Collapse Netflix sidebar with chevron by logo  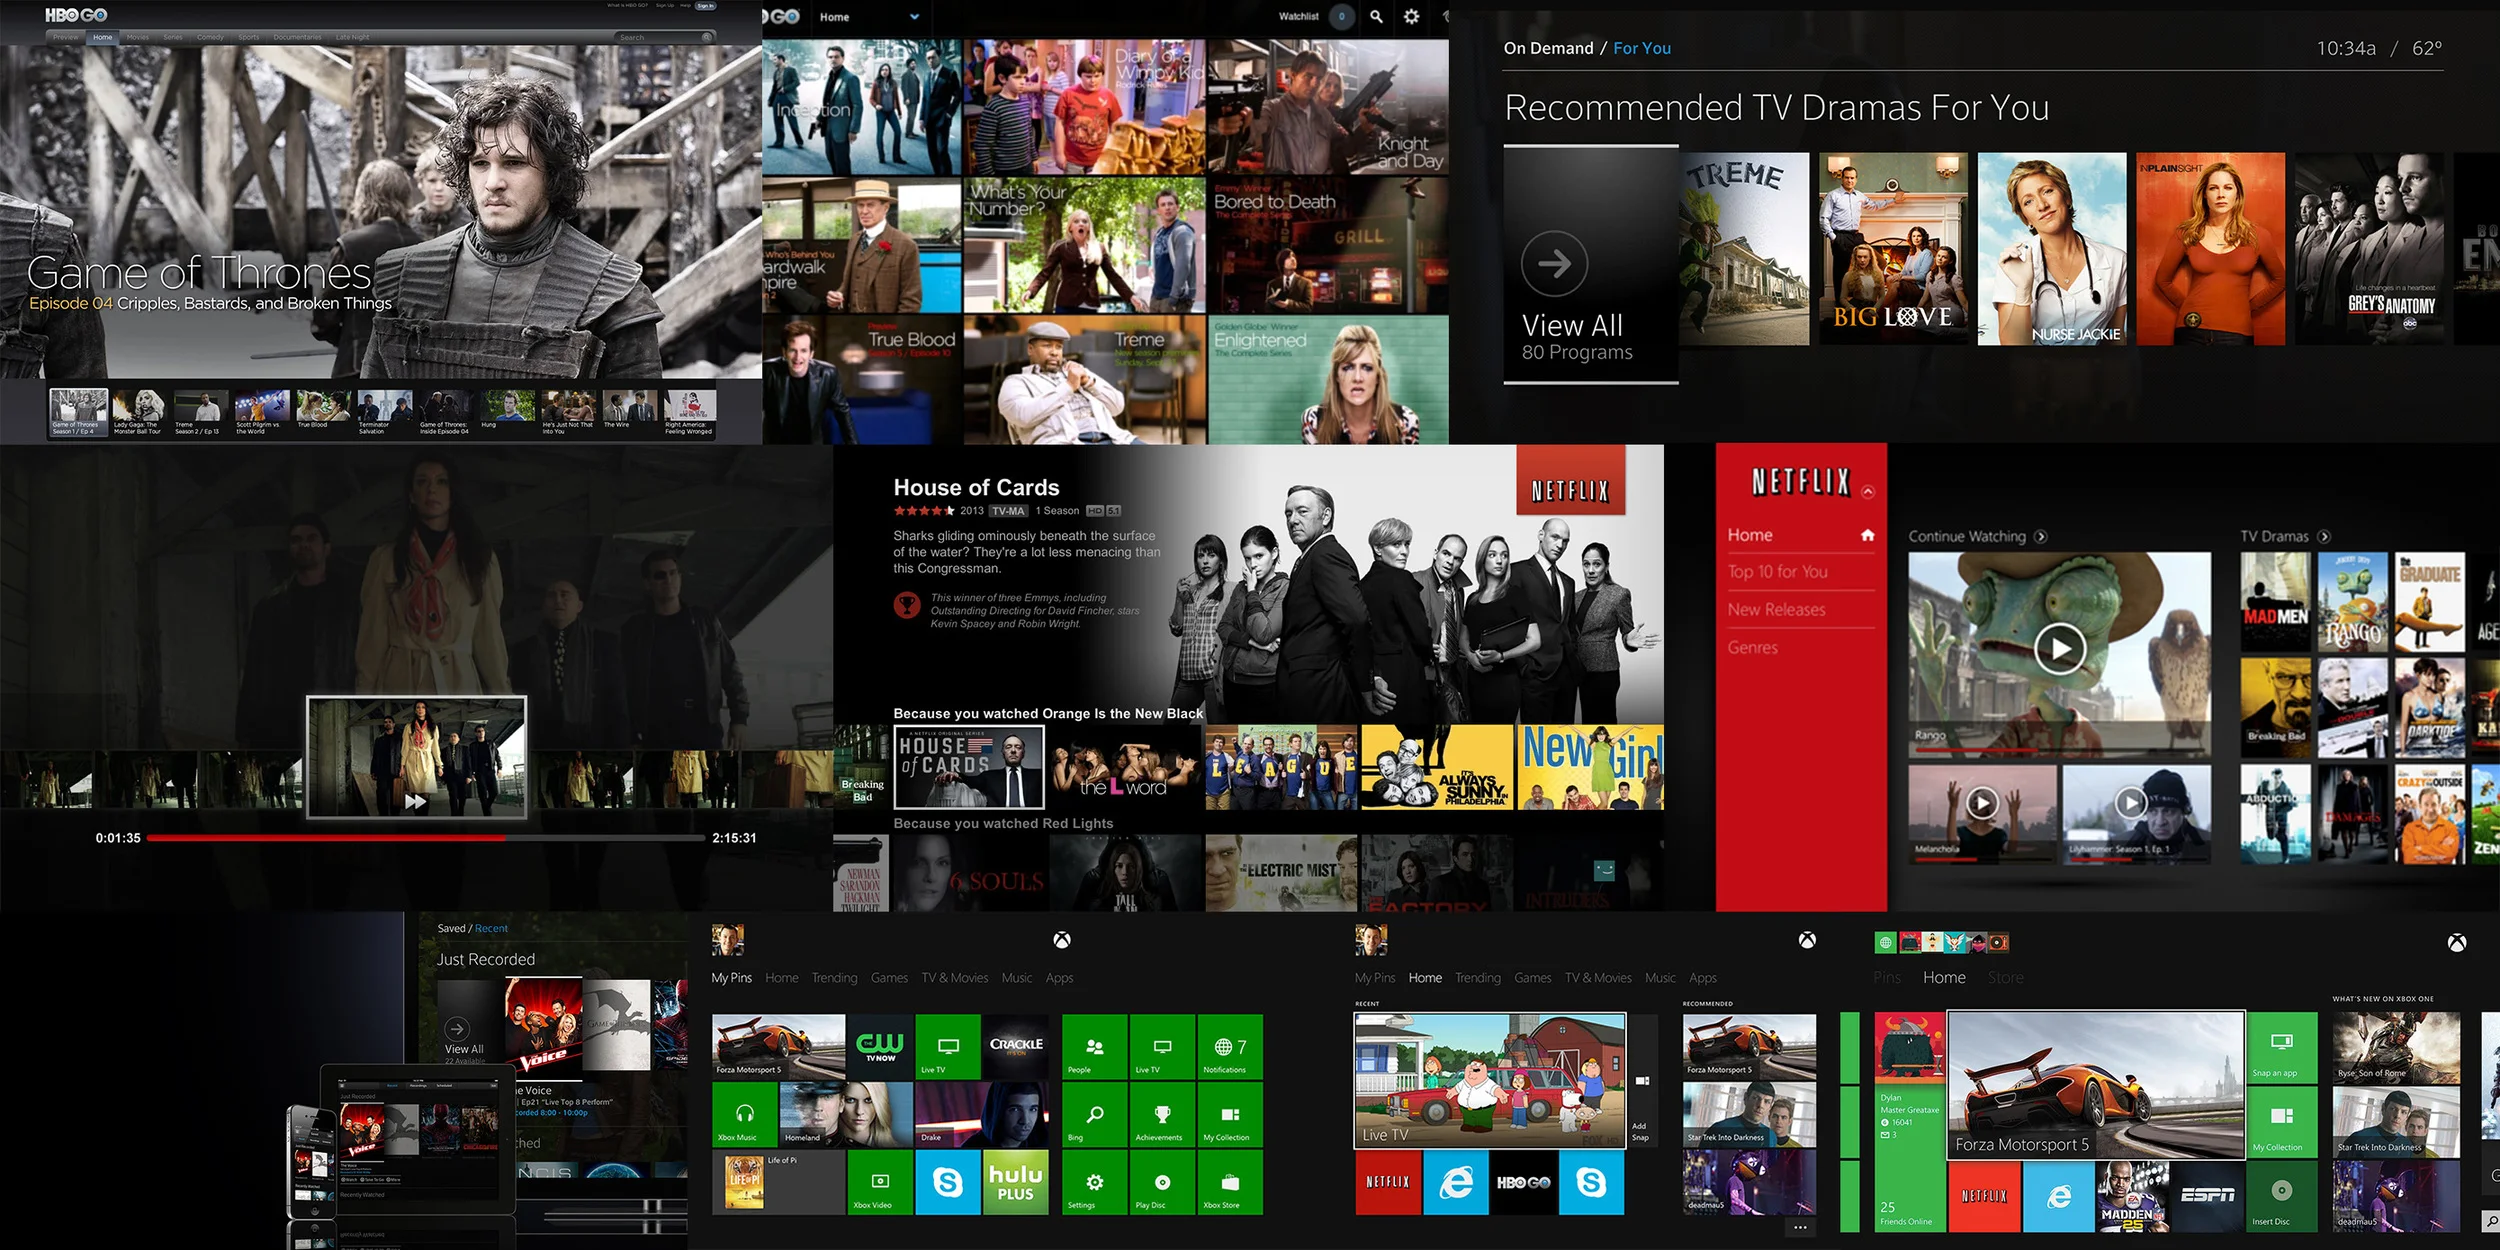coord(1868,492)
